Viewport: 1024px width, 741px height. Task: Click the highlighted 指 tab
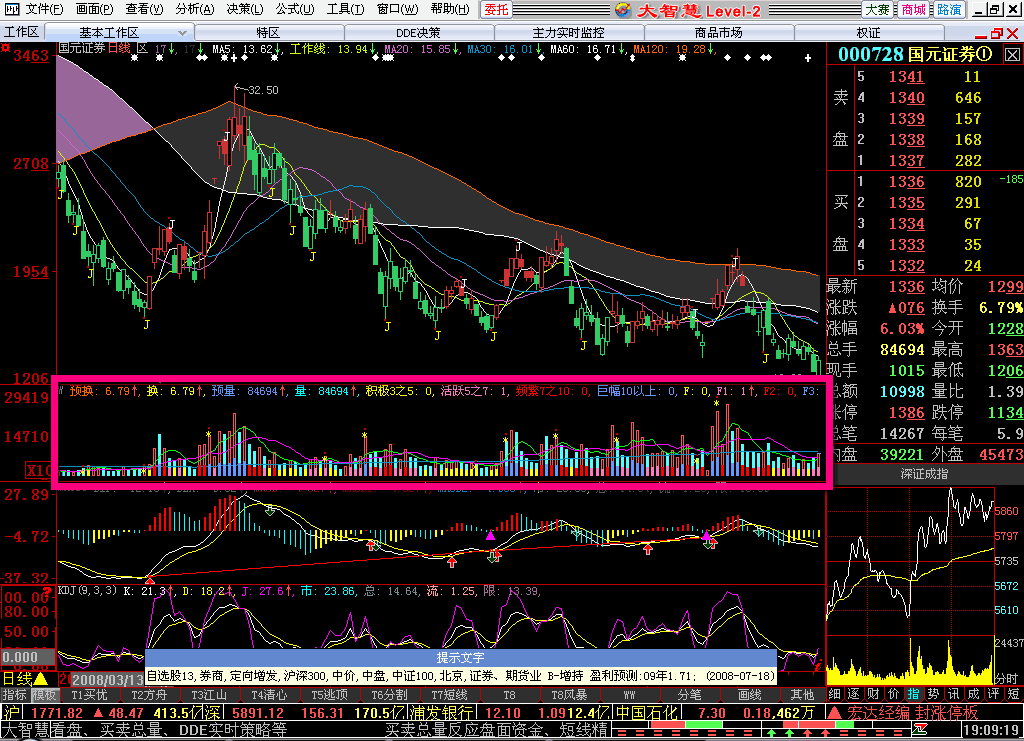(913, 694)
